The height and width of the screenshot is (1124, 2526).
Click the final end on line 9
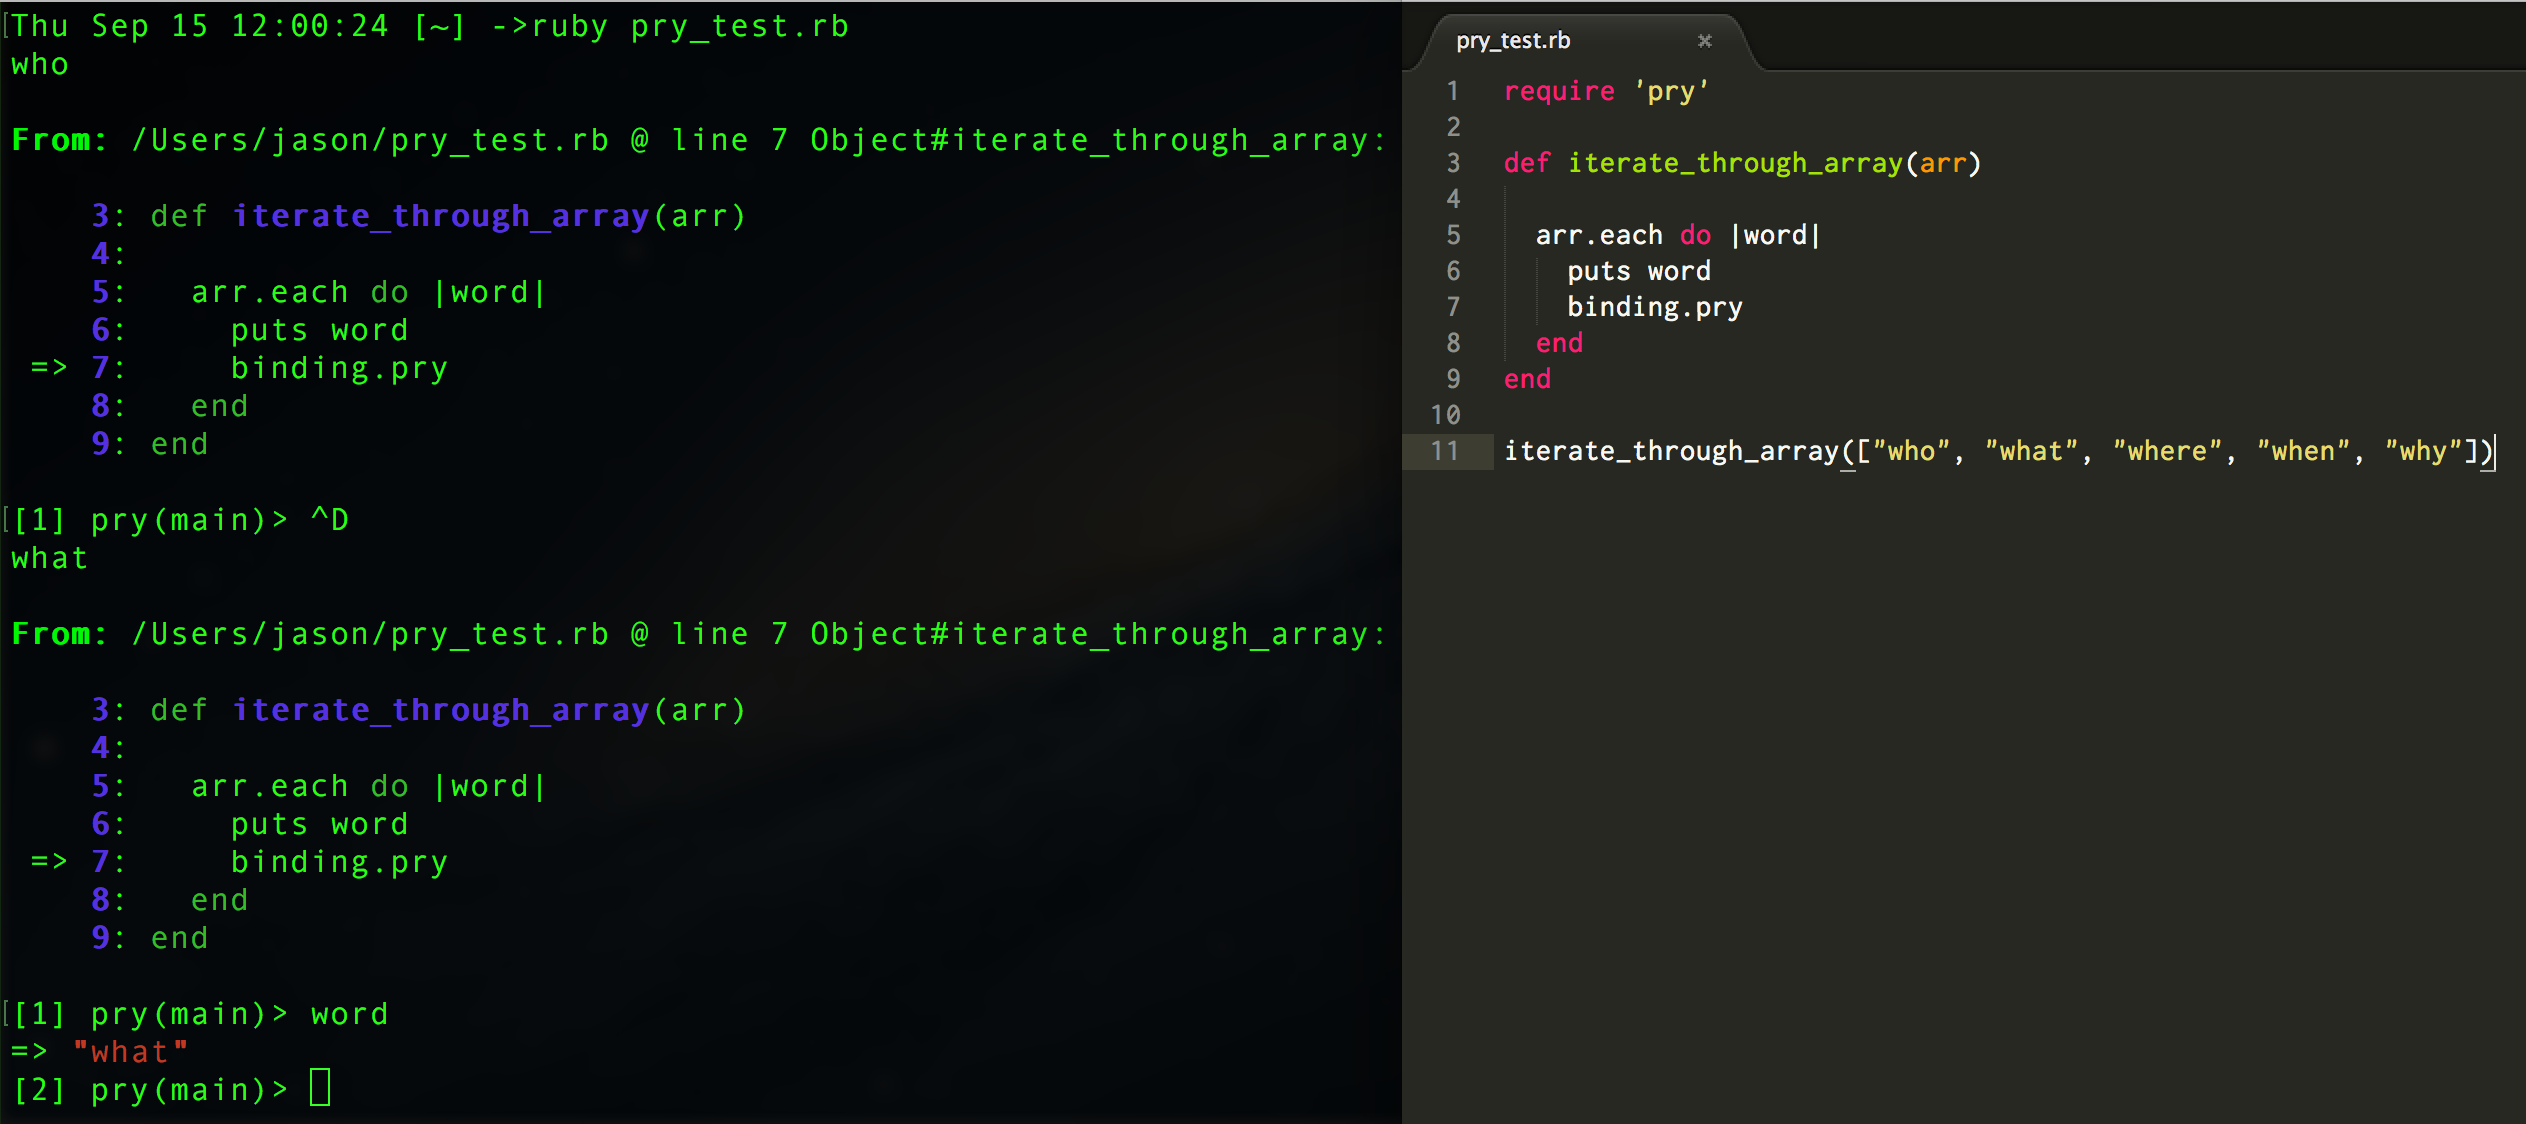pos(1527,379)
